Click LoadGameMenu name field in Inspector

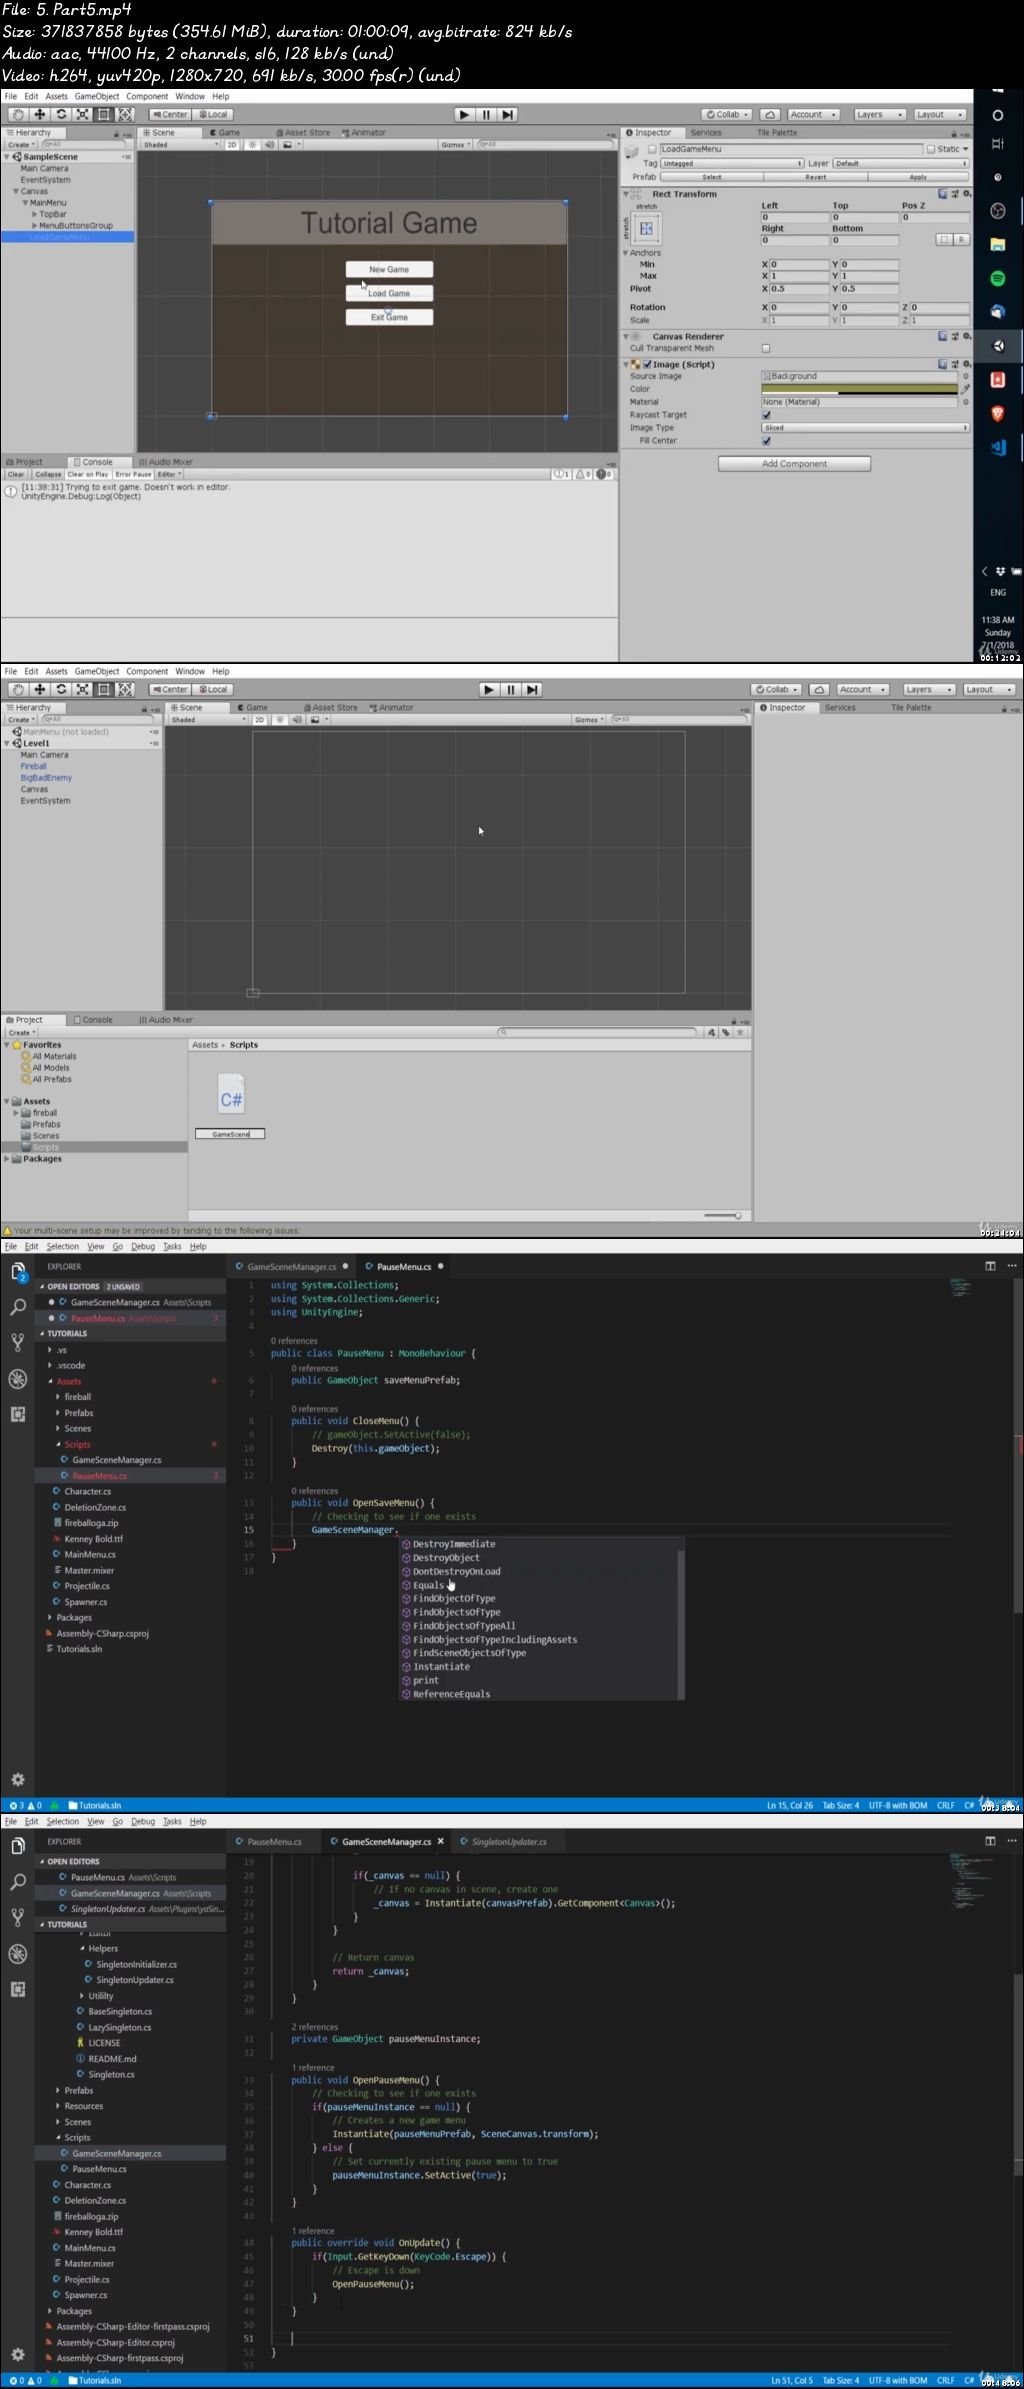pyautogui.click(x=791, y=149)
